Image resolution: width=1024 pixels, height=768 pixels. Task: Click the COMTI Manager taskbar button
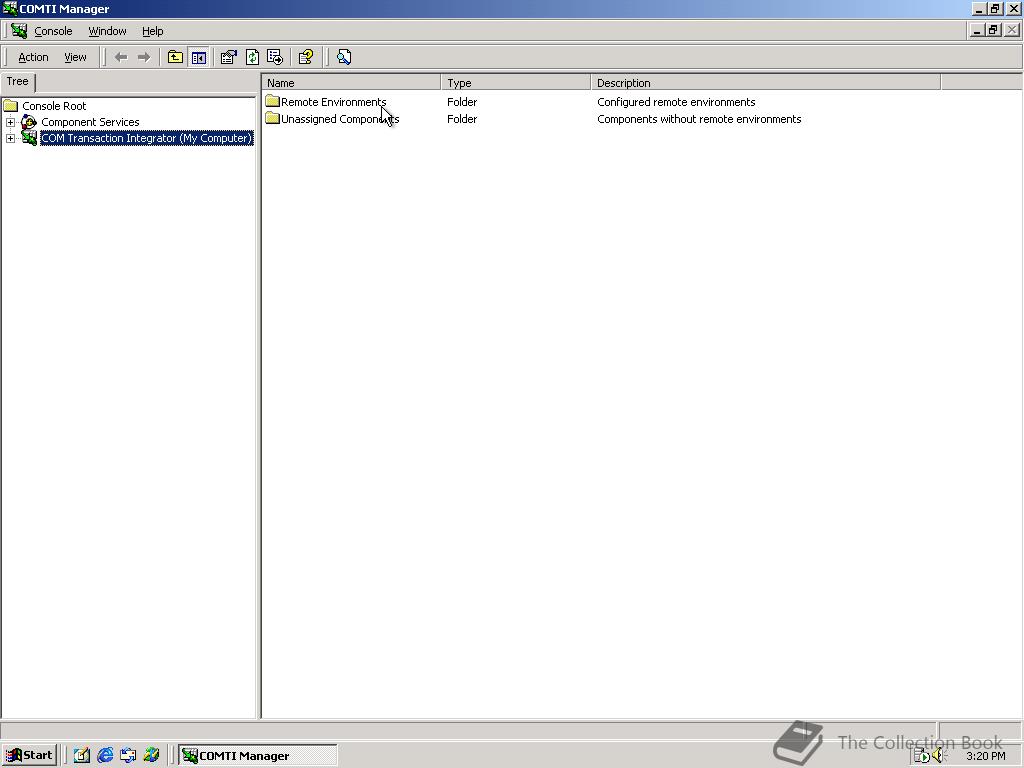(x=258, y=756)
